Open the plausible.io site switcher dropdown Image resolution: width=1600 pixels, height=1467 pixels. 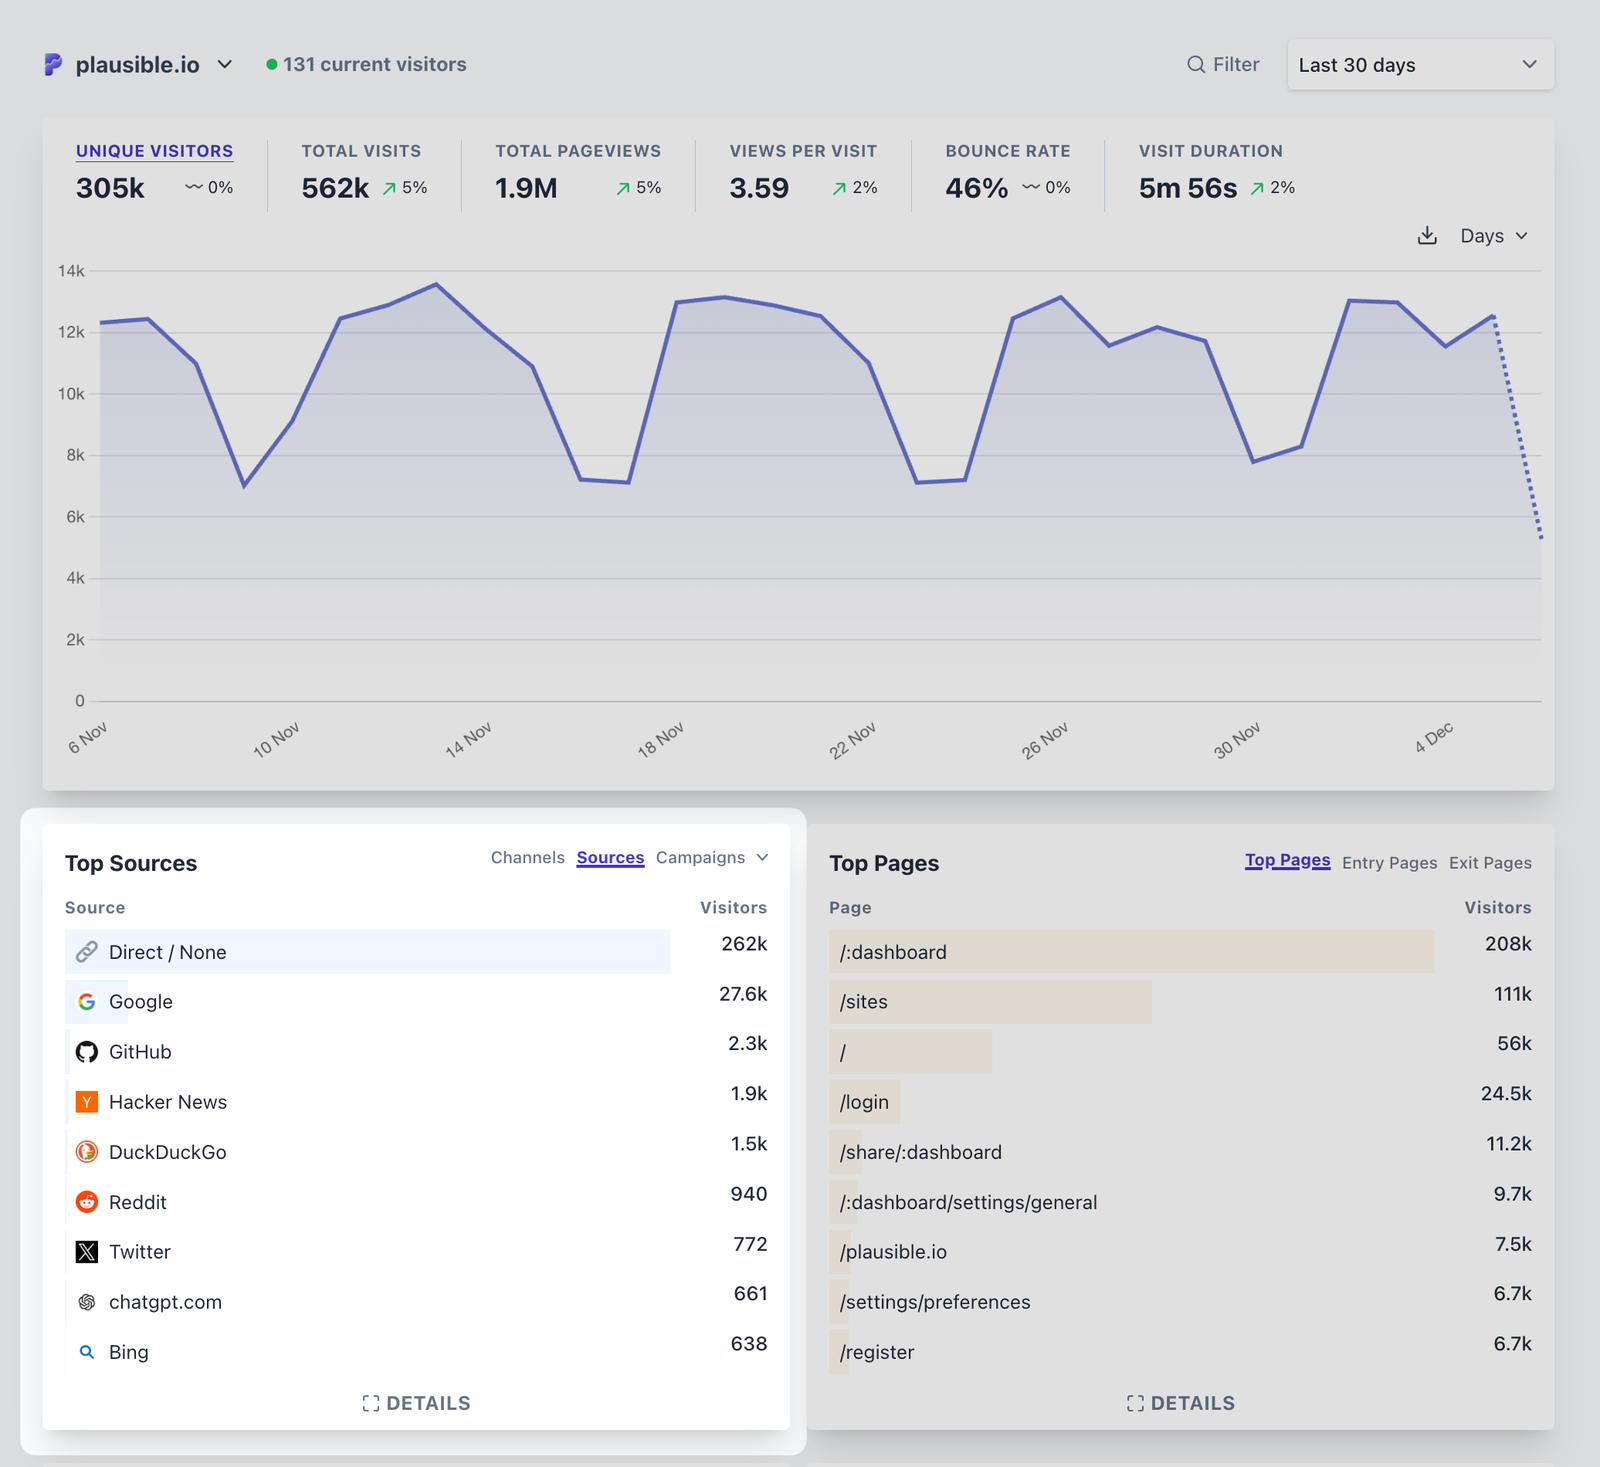(139, 65)
